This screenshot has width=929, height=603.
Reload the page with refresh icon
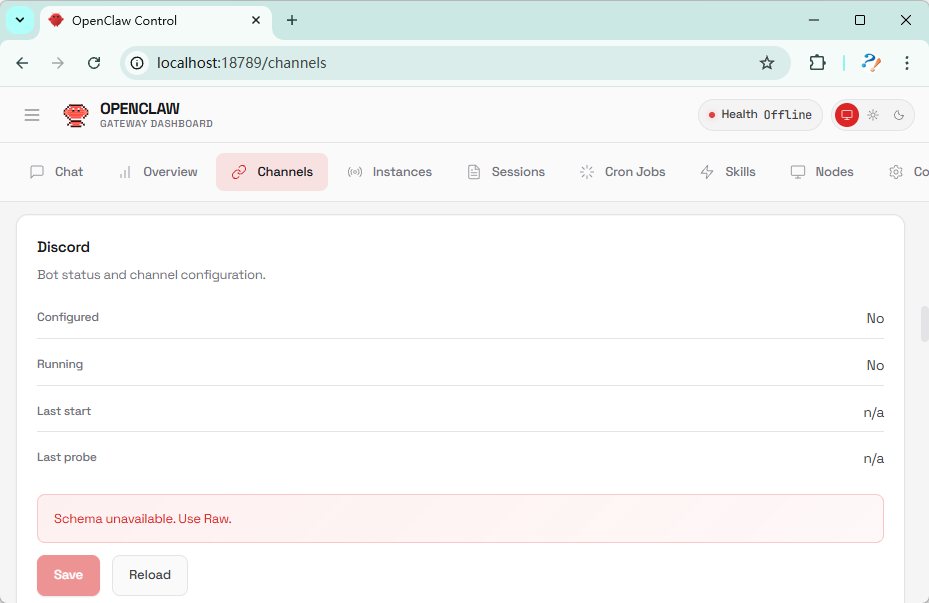(x=94, y=63)
